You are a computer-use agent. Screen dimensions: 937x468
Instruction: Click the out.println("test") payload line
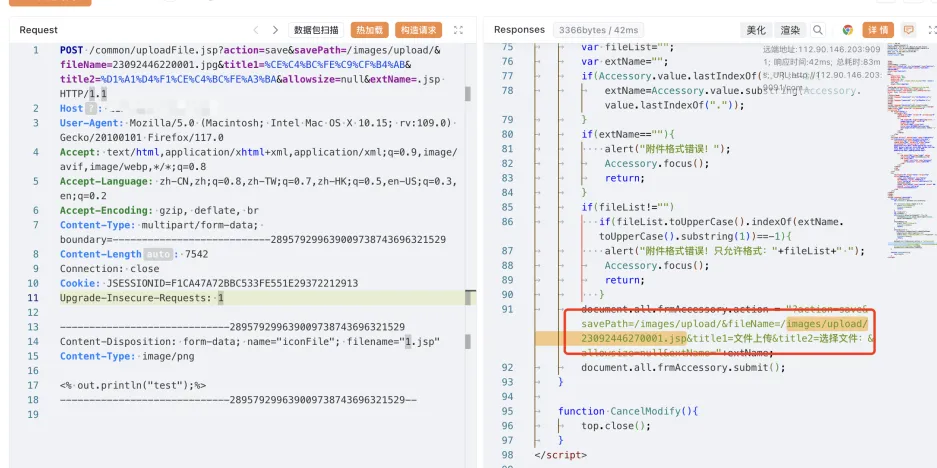point(133,386)
